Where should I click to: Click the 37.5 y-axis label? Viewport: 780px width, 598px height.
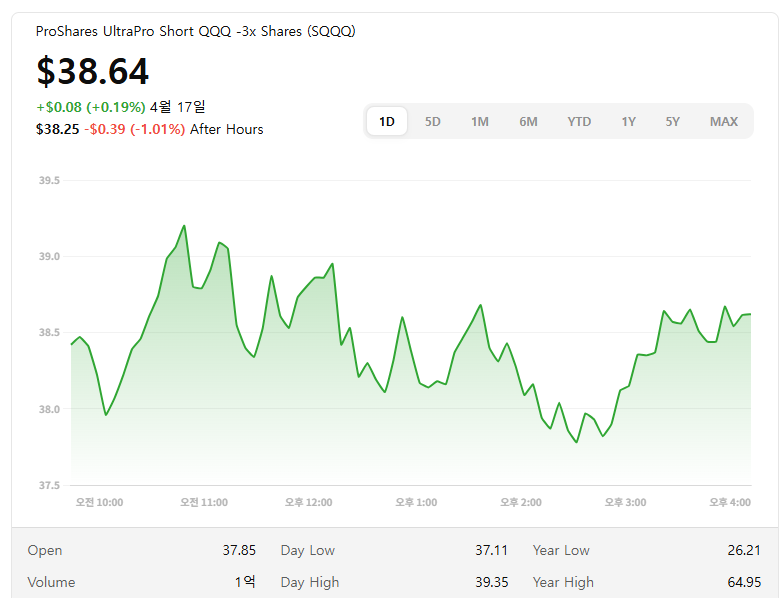tap(49, 486)
